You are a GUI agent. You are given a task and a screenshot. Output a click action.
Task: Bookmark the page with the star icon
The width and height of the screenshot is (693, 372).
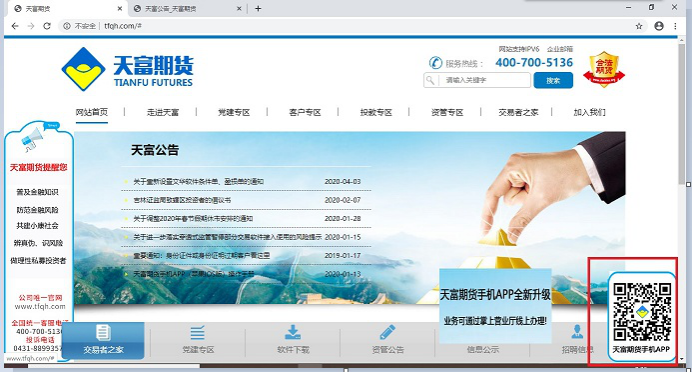point(639,26)
